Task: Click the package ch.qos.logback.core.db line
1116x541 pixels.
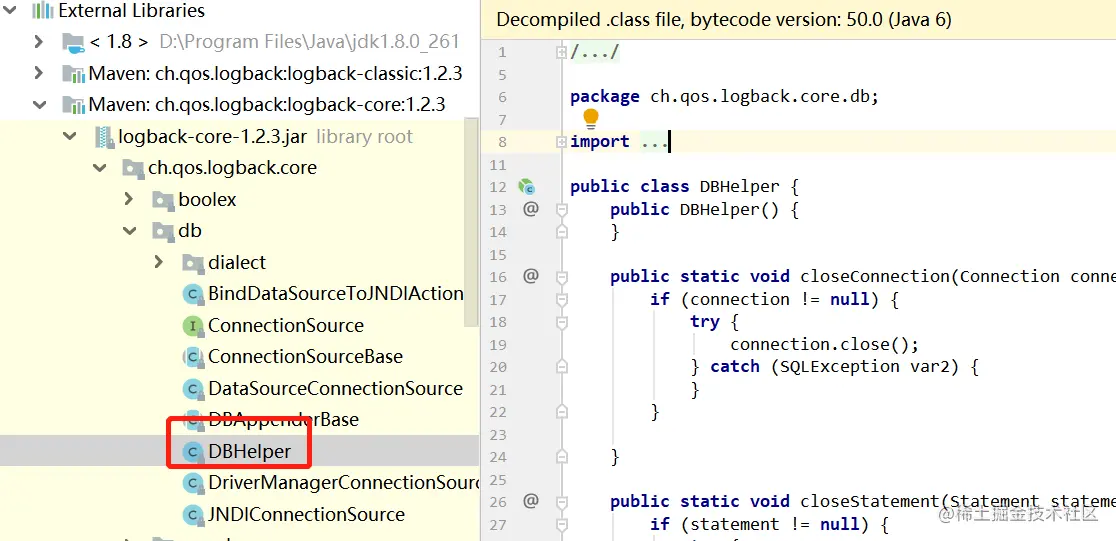Action: point(725,97)
